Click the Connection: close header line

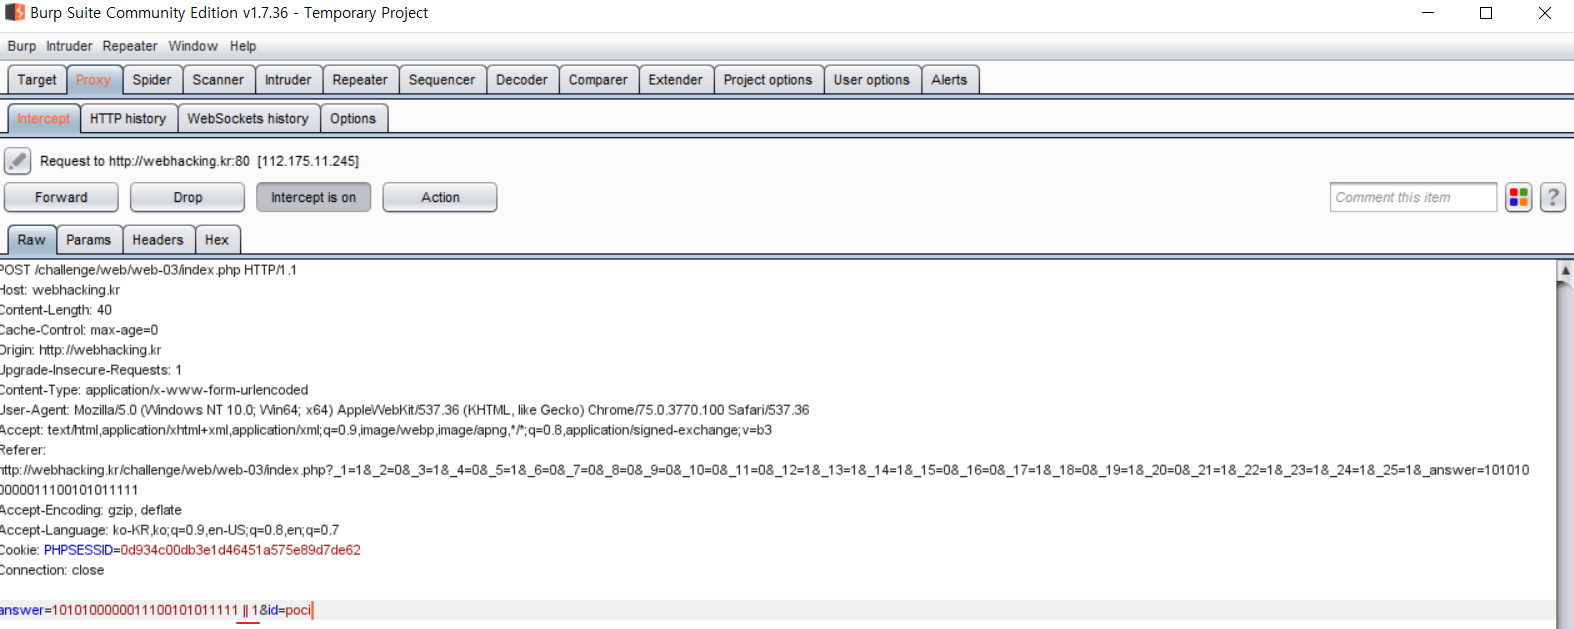pyautogui.click(x=52, y=570)
